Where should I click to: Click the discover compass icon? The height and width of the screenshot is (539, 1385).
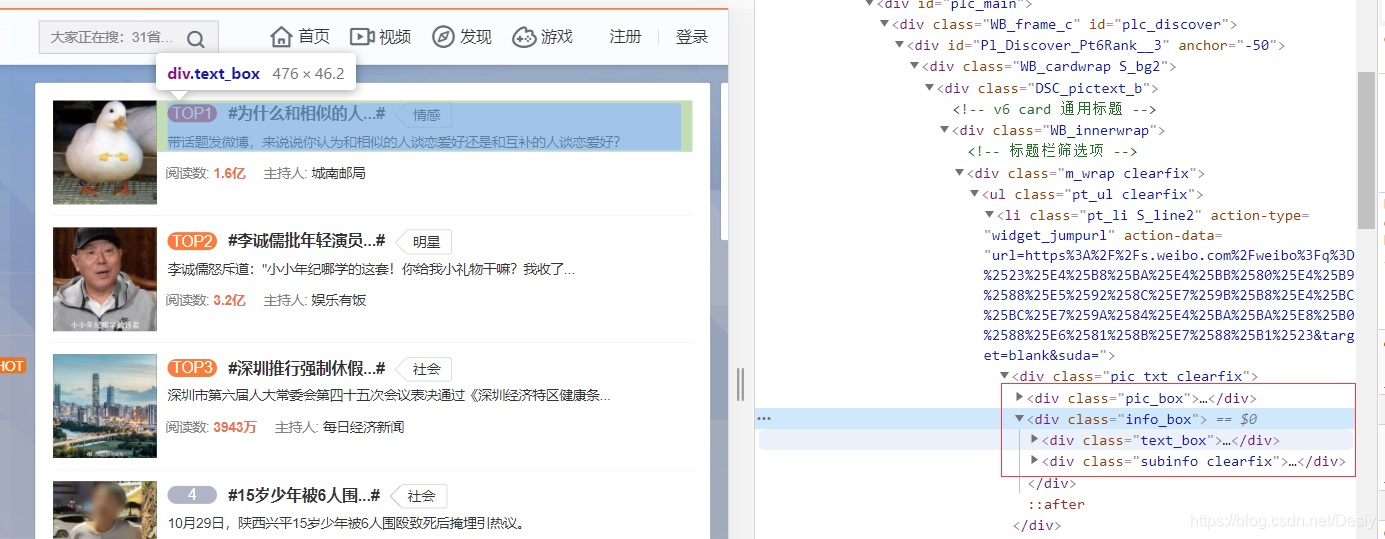point(443,37)
